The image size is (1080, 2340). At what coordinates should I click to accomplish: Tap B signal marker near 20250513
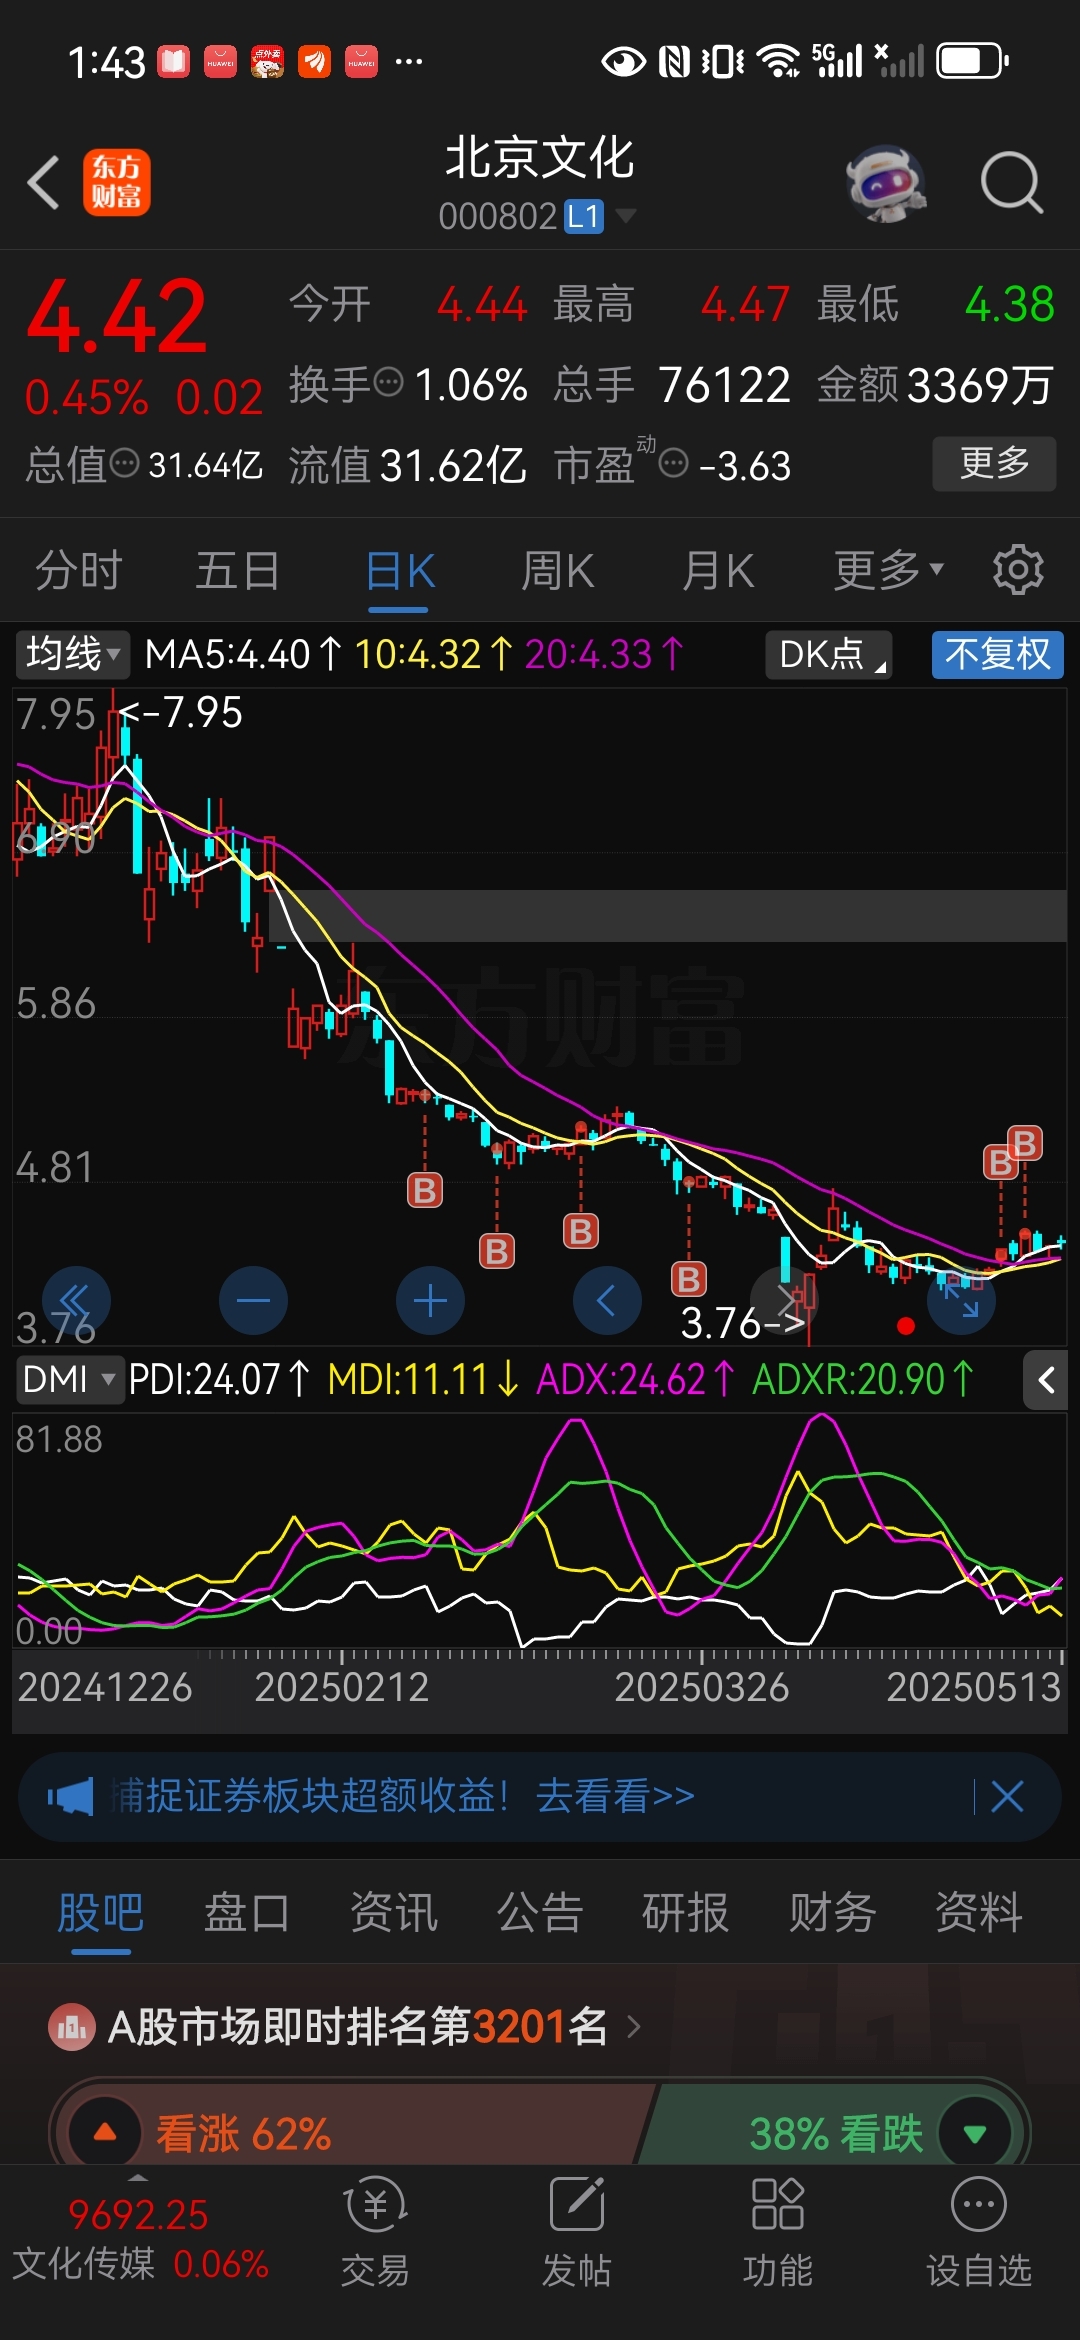point(1024,1142)
